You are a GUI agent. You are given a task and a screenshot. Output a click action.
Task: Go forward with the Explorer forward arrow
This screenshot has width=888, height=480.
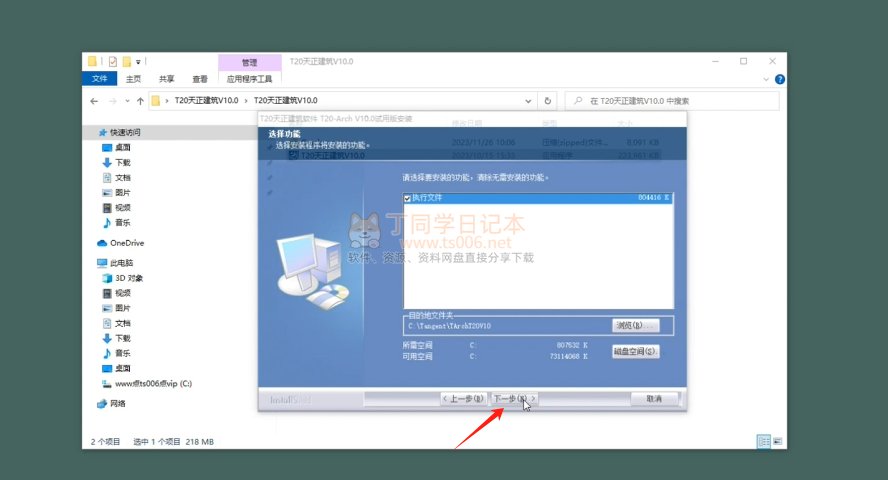point(113,101)
